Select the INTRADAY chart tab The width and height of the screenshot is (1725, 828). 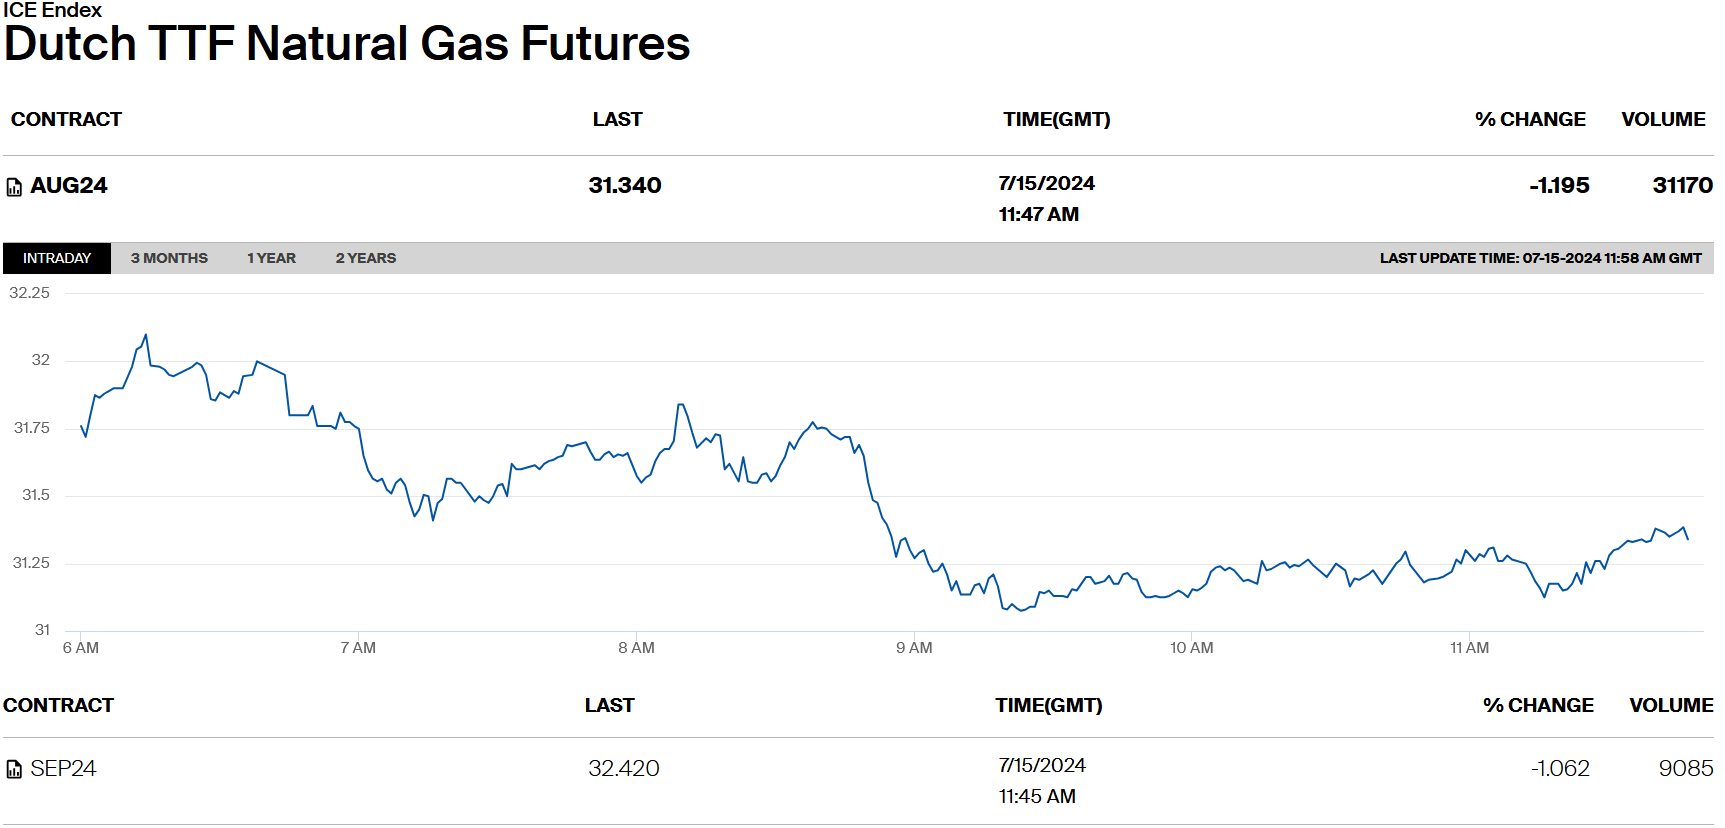coord(57,258)
